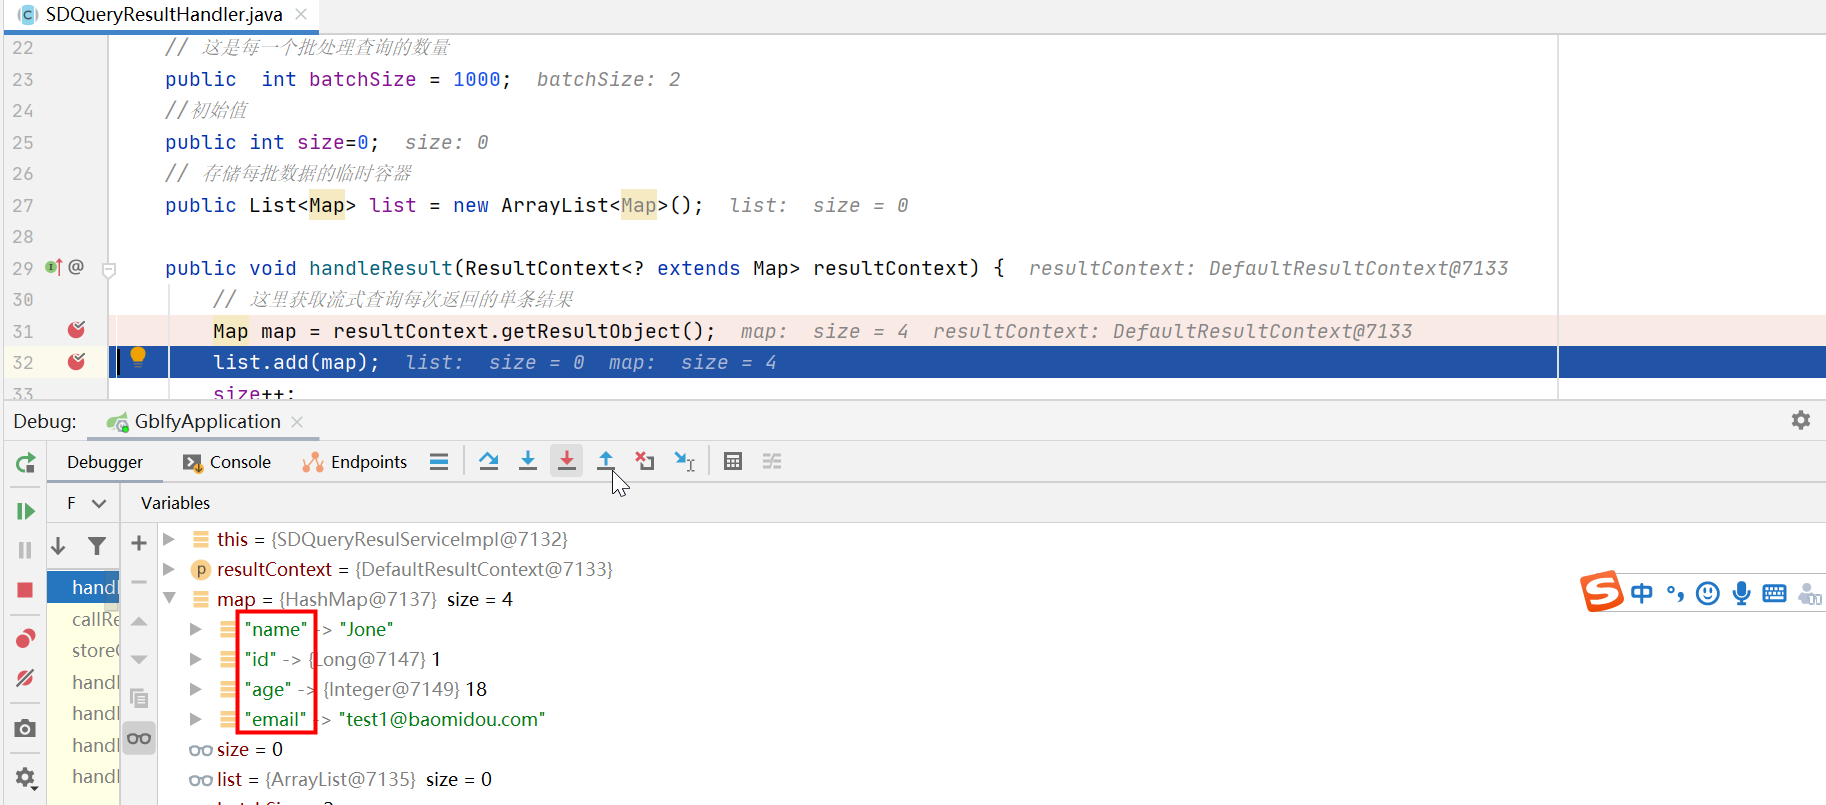Switch to the Debugger tab
This screenshot has width=1826, height=805.
pos(105,462)
